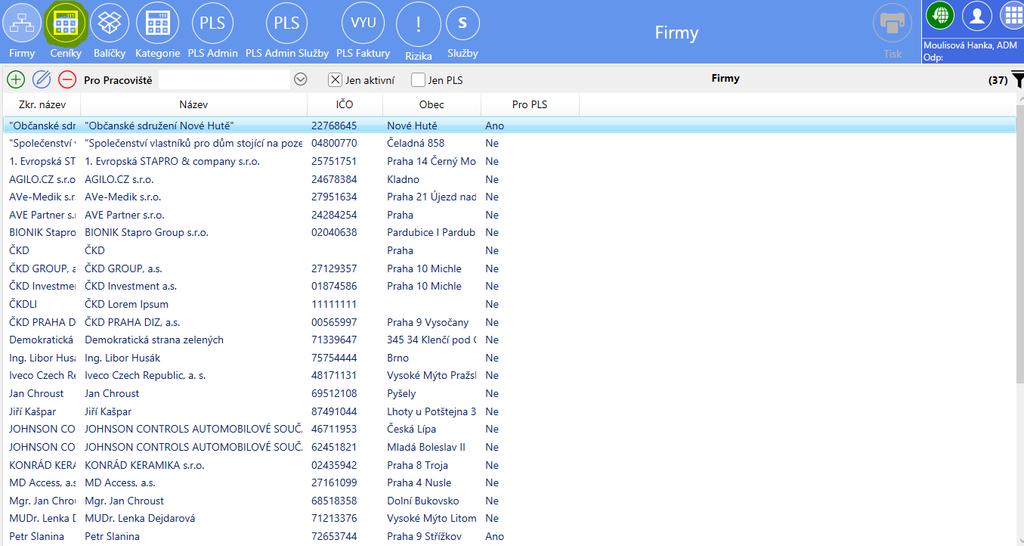Delete company with red minus icon
Viewport: 1024px width, 546px height.
pos(67,80)
